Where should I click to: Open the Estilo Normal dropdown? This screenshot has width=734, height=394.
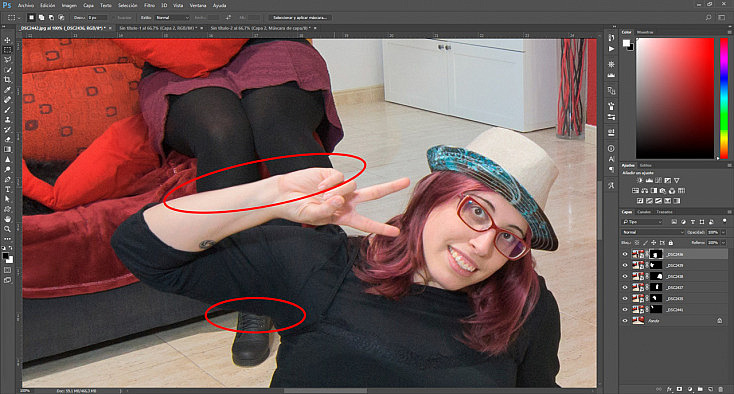coord(172,17)
